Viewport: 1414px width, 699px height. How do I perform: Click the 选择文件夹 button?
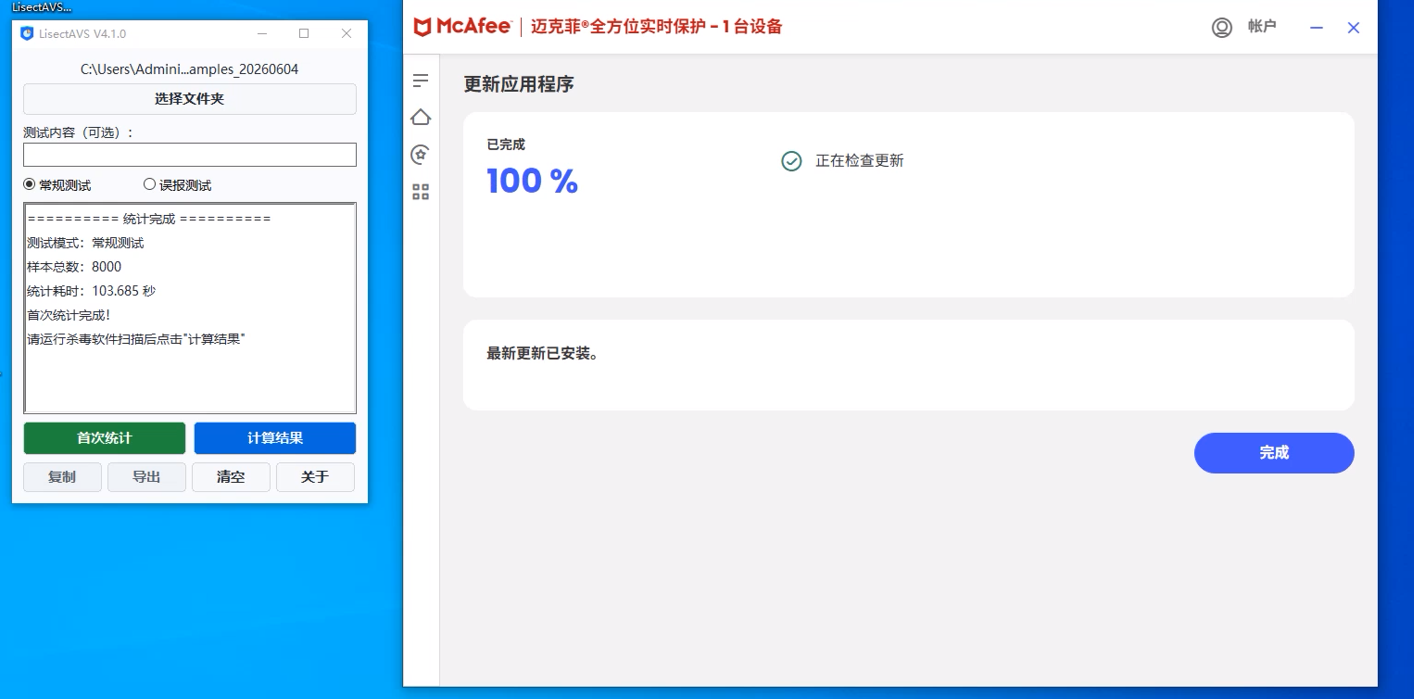(190, 99)
